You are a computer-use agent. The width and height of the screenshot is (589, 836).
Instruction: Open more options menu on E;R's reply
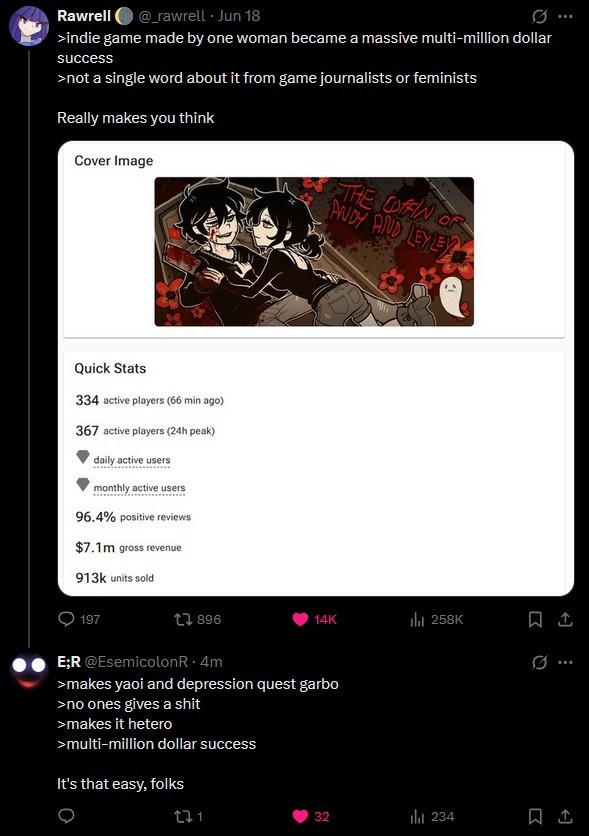pos(565,662)
